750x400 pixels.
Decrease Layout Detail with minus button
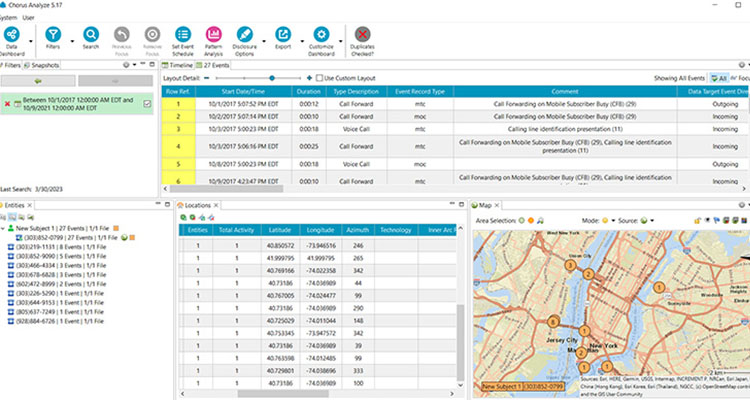tap(207, 78)
